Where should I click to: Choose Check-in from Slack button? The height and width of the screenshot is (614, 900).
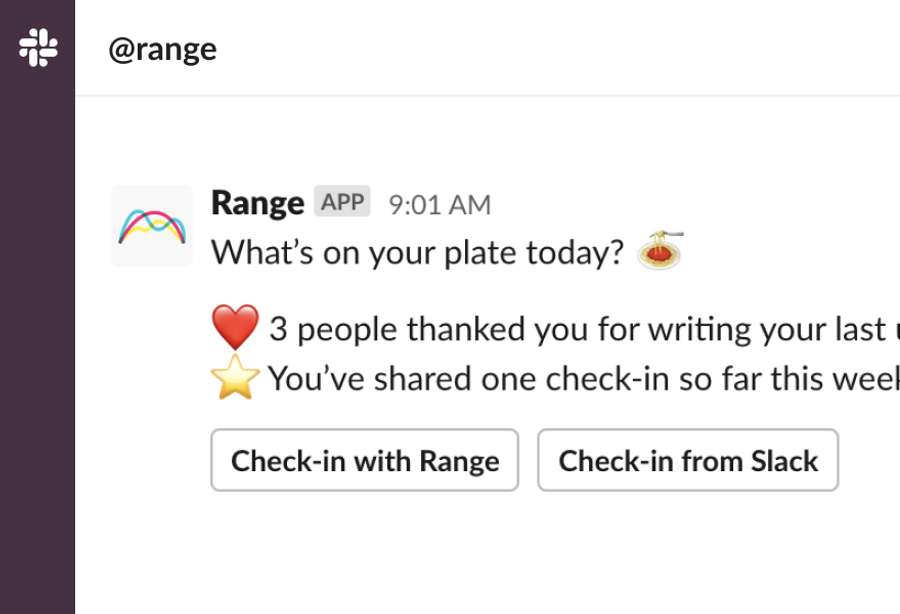[688, 460]
